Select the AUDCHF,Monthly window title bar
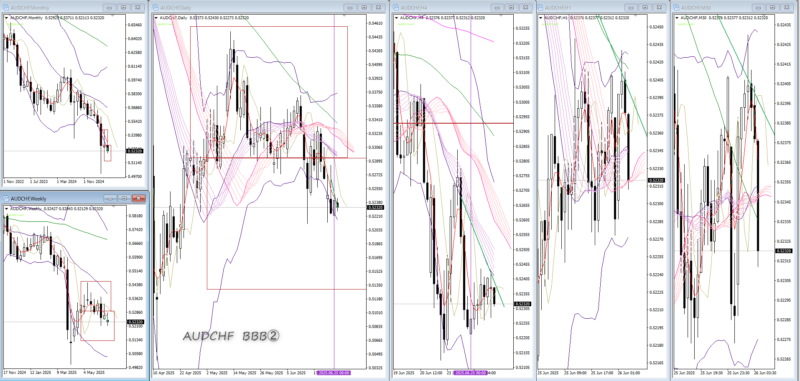The height and width of the screenshot is (381, 800). point(73,8)
